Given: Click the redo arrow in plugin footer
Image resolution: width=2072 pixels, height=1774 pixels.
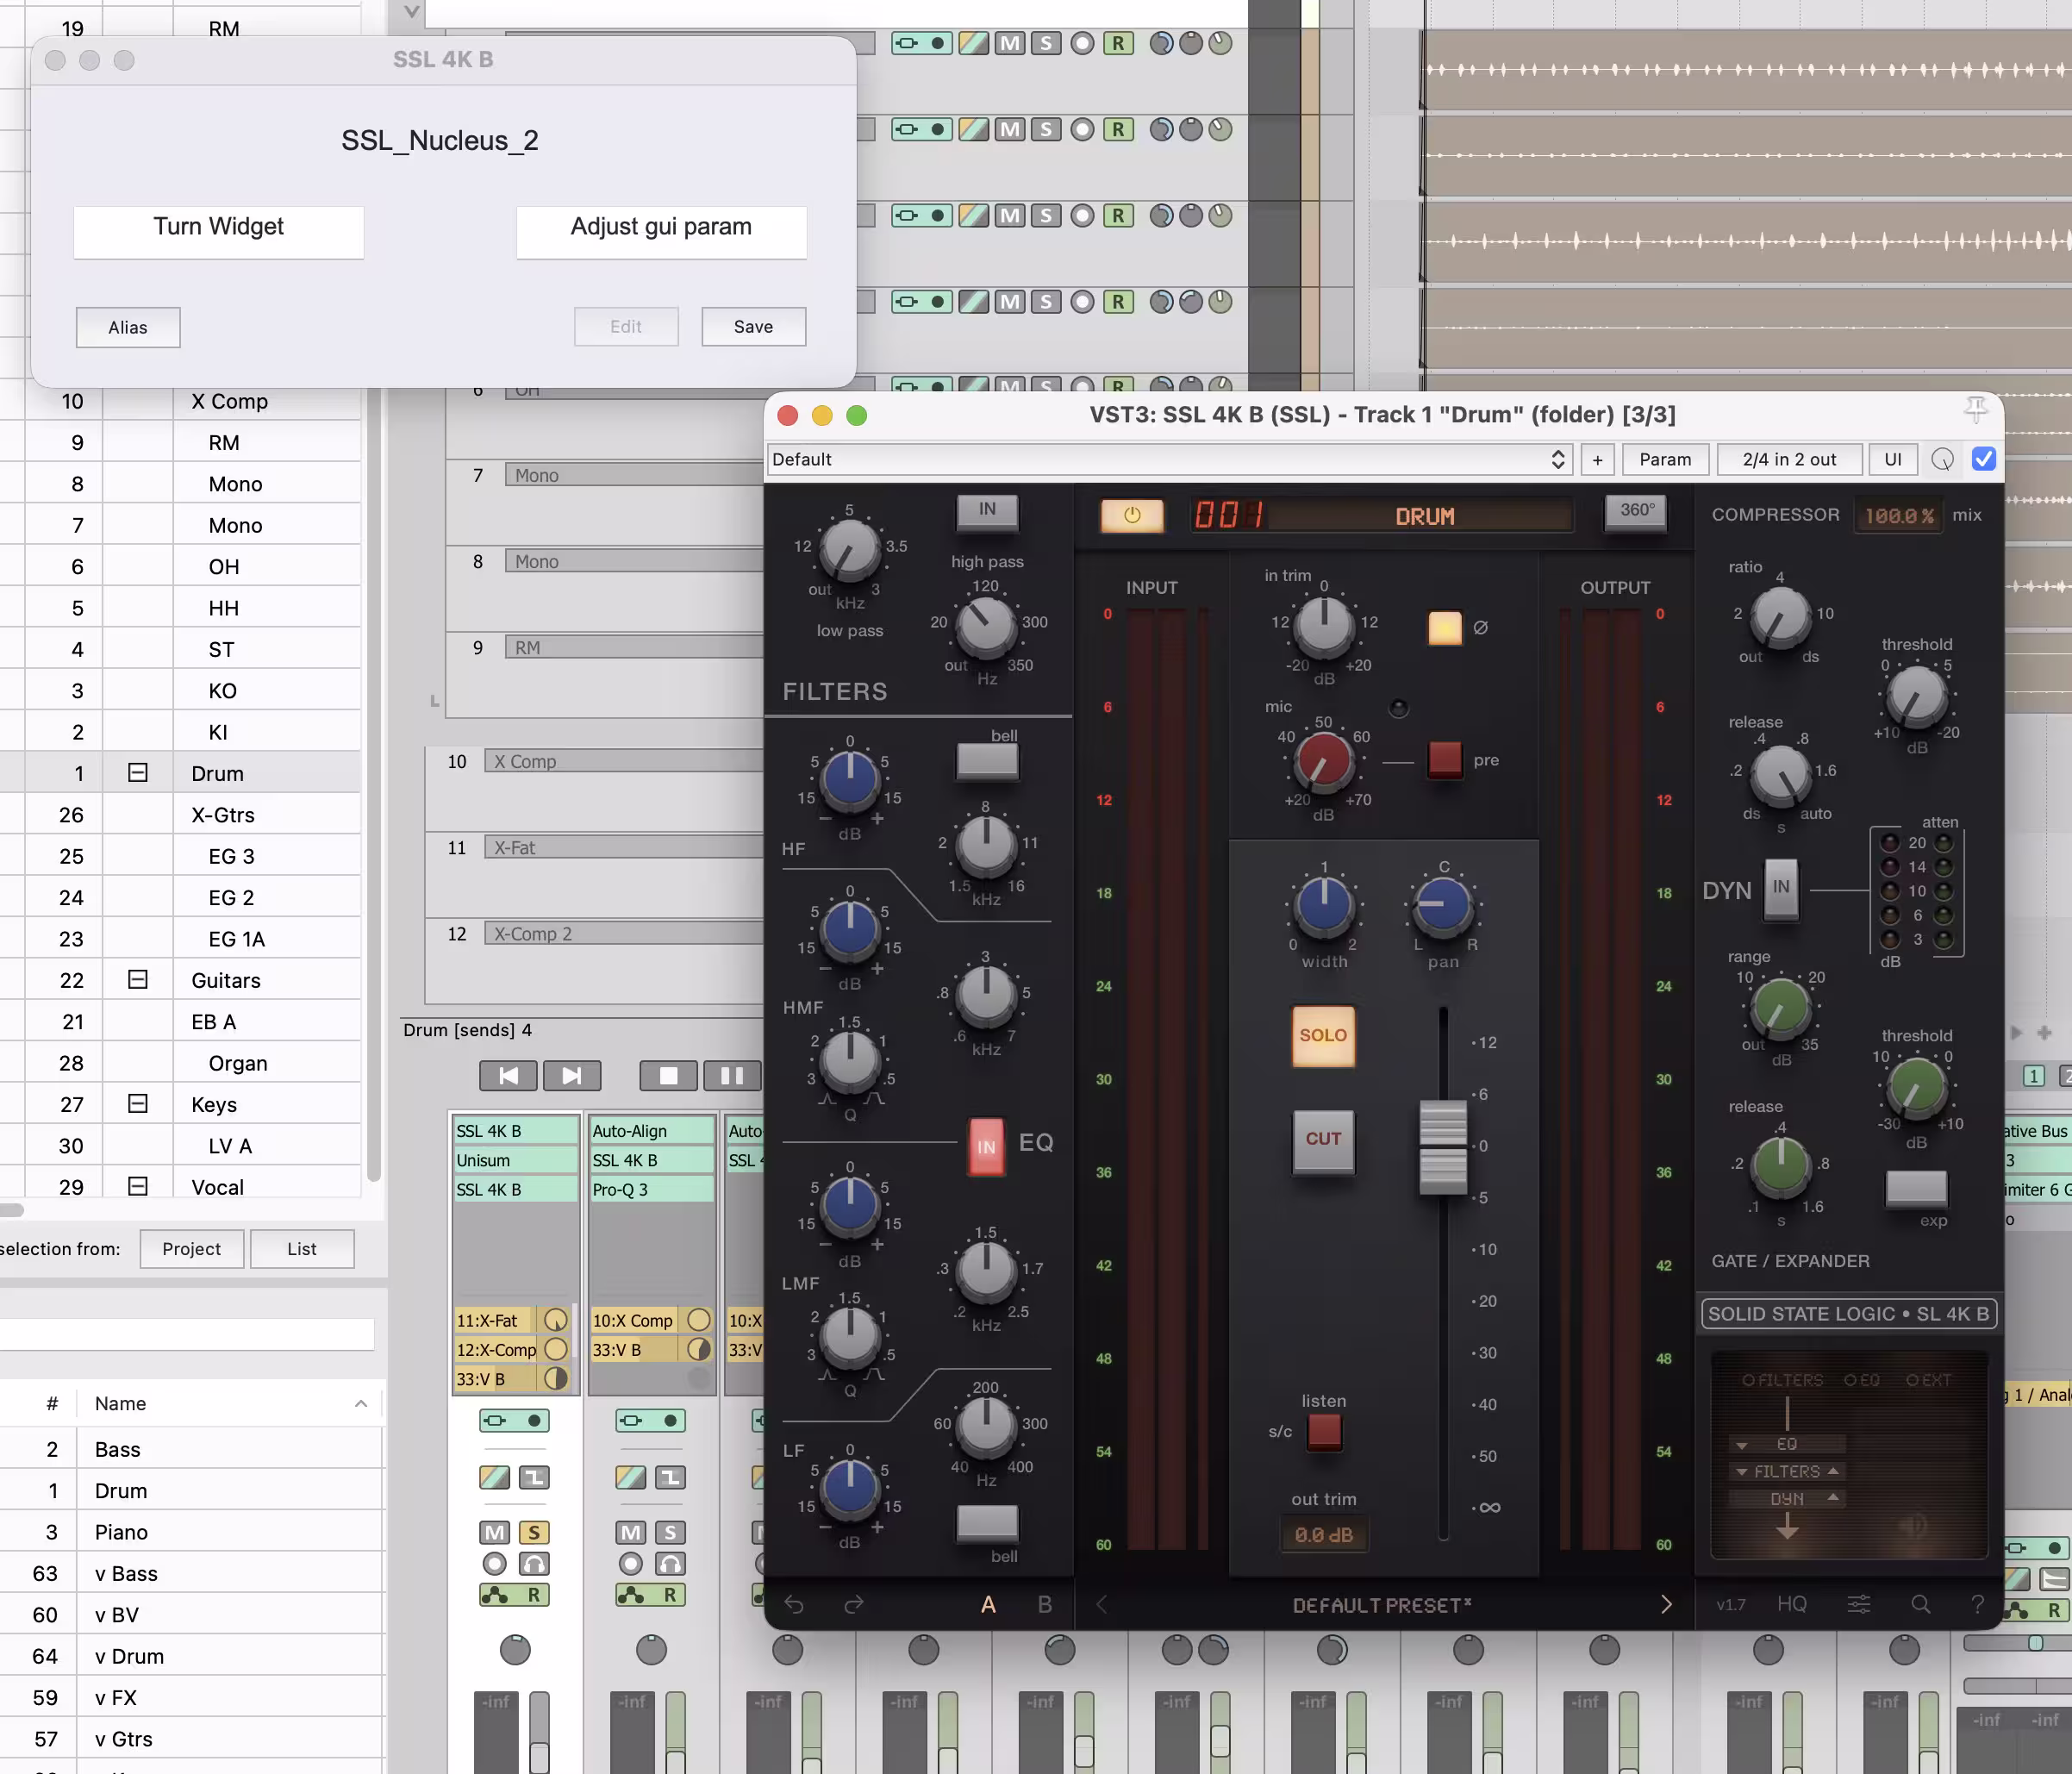Looking at the screenshot, I should pyautogui.click(x=853, y=1604).
